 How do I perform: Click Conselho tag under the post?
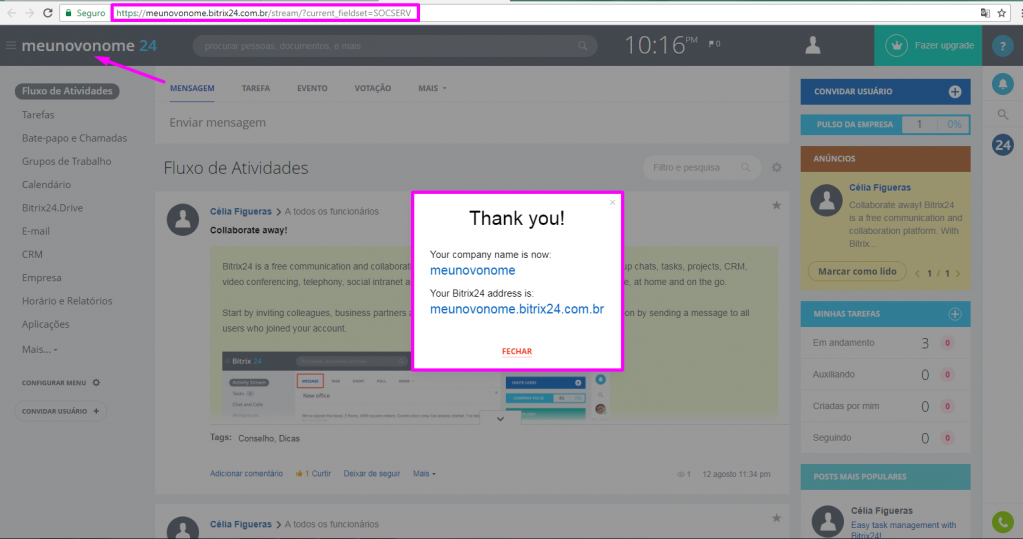256,439
